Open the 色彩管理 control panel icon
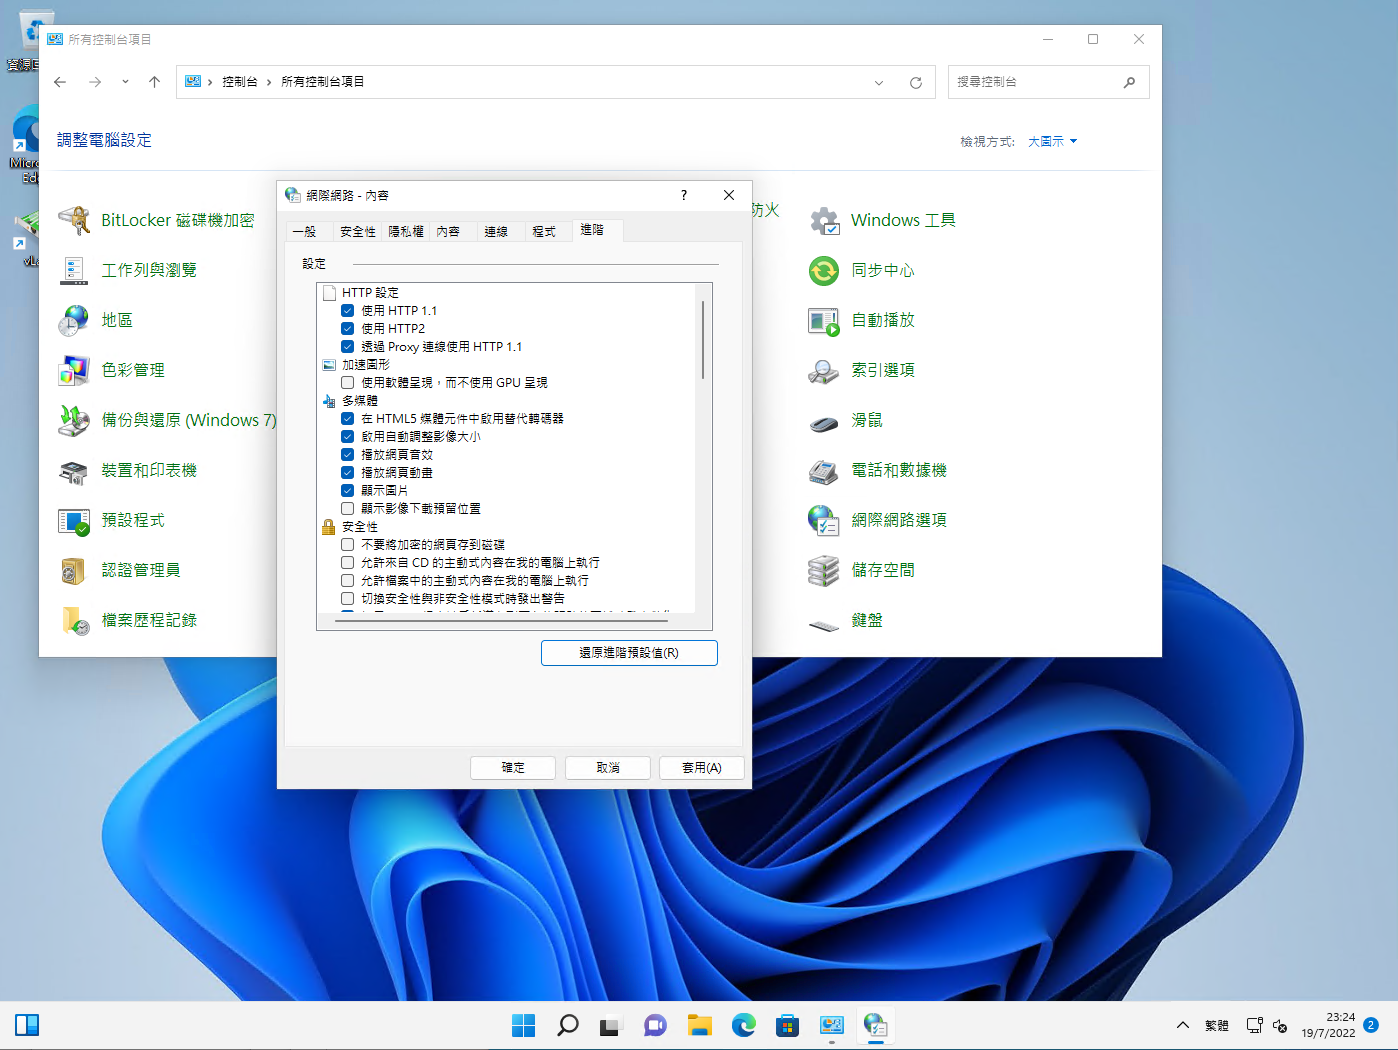 click(74, 370)
